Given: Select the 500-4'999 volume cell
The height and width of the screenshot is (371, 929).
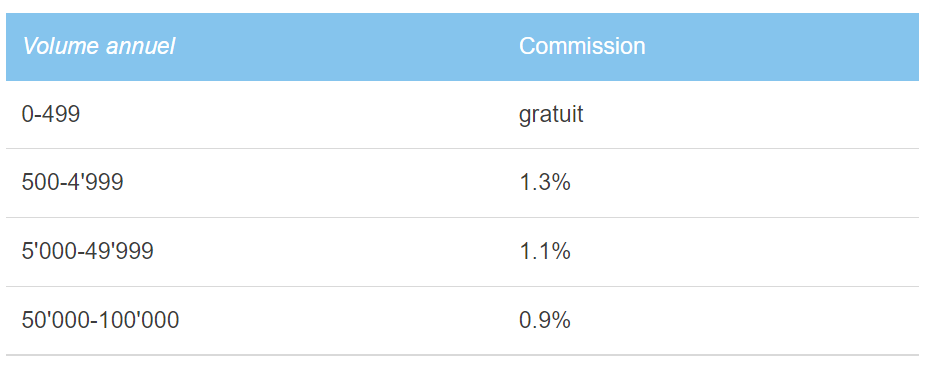Looking at the screenshot, I should coord(72,183).
